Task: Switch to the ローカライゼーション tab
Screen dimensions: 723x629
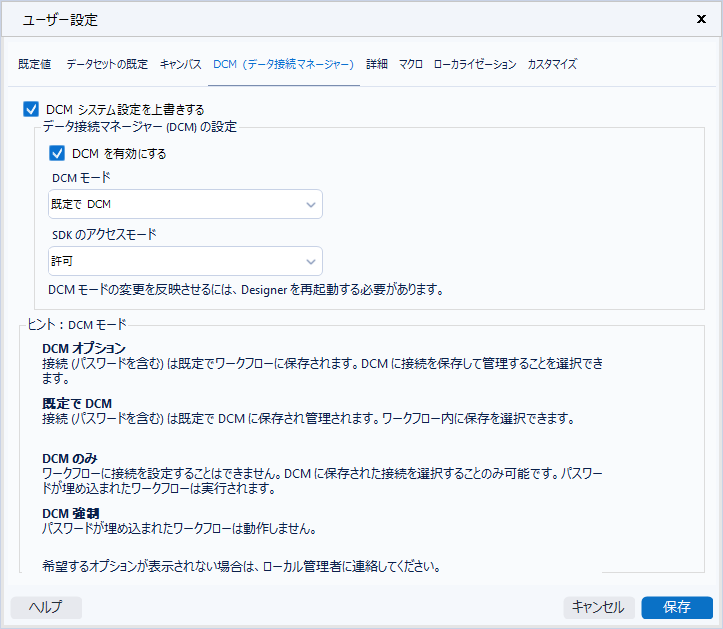Action: pyautogui.click(x=475, y=64)
